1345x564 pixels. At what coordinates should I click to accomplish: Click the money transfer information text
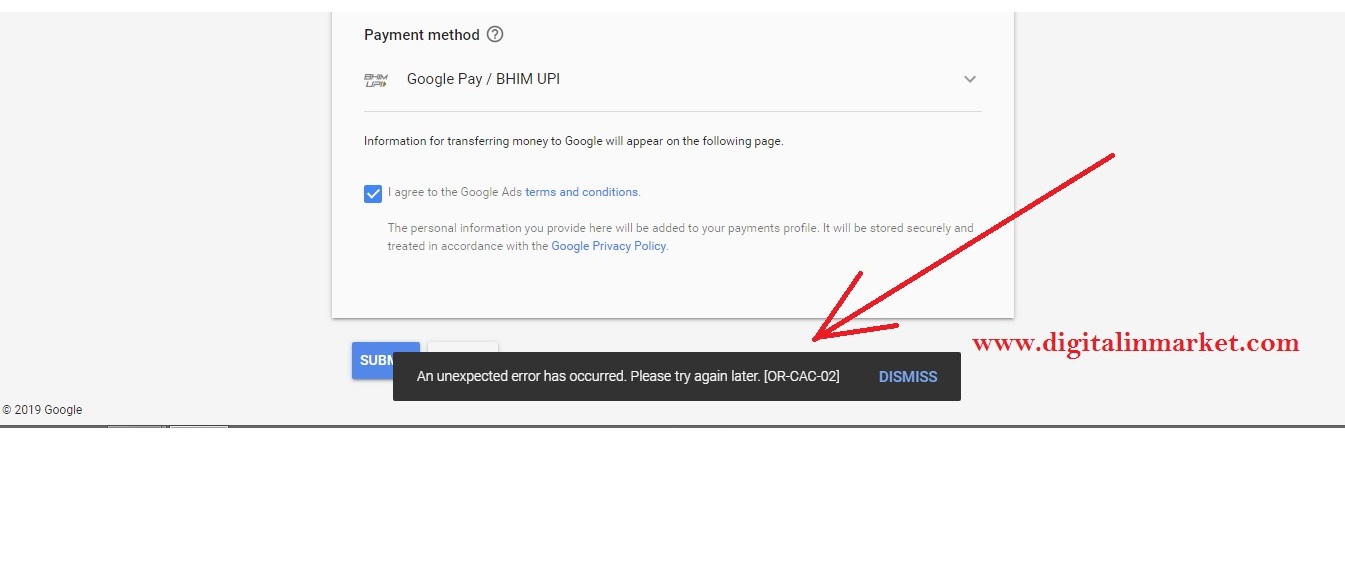574,141
